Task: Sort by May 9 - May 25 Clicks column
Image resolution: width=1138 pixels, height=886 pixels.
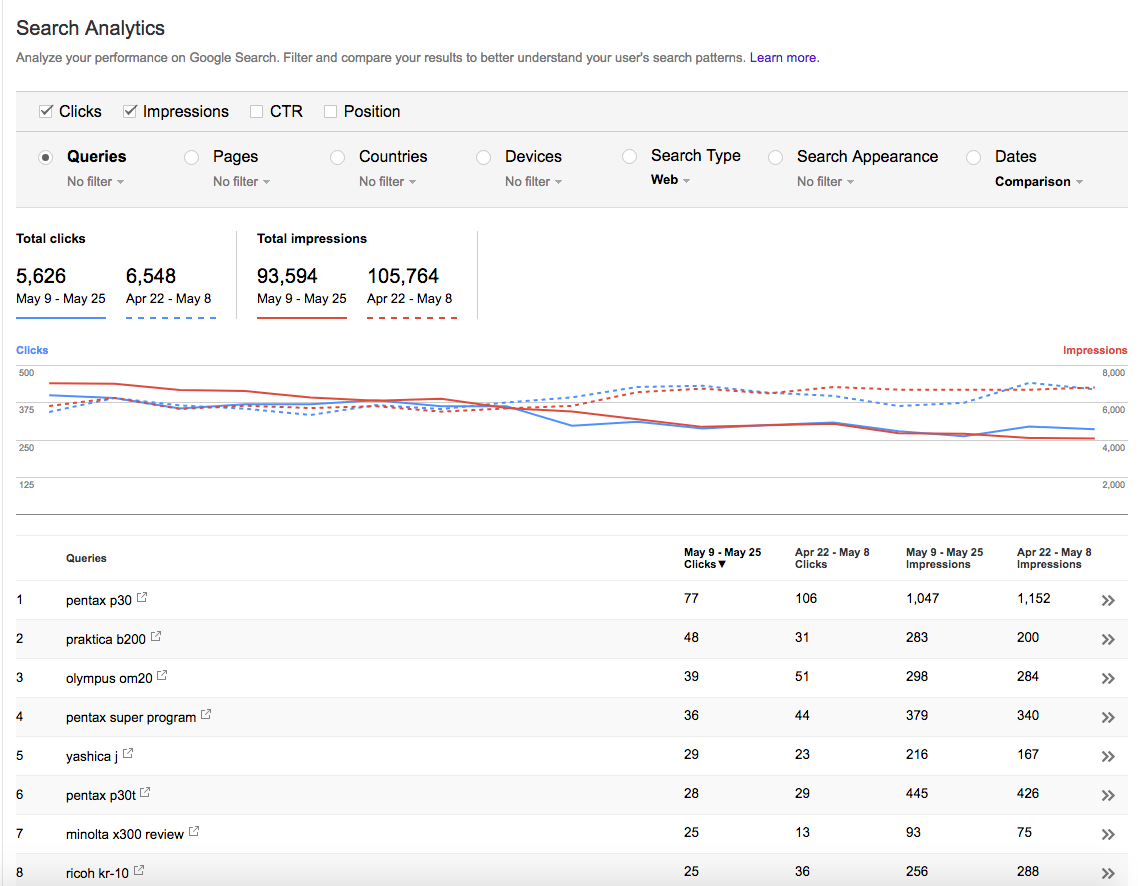Action: (x=722, y=558)
